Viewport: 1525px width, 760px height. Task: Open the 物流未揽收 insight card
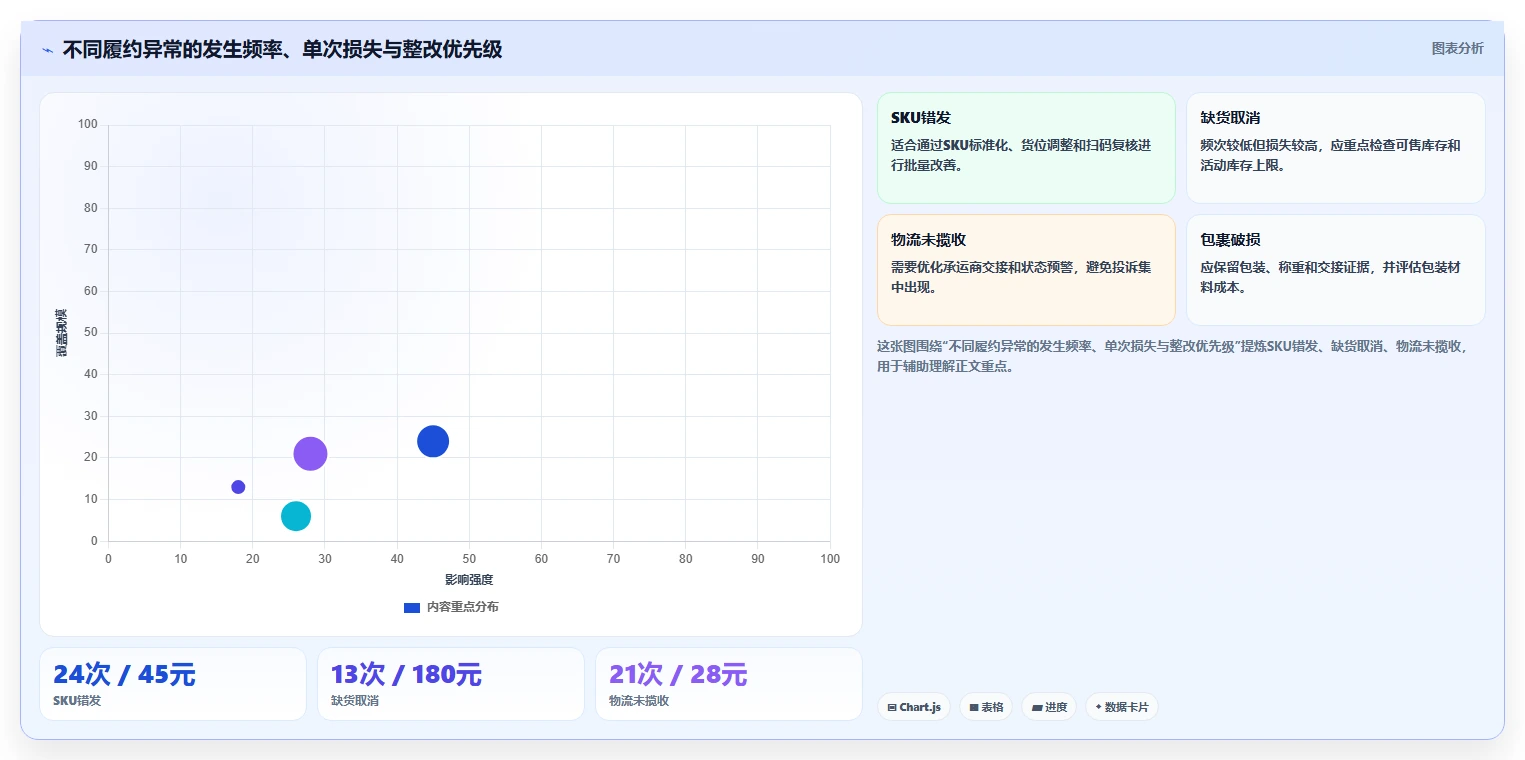1026,270
